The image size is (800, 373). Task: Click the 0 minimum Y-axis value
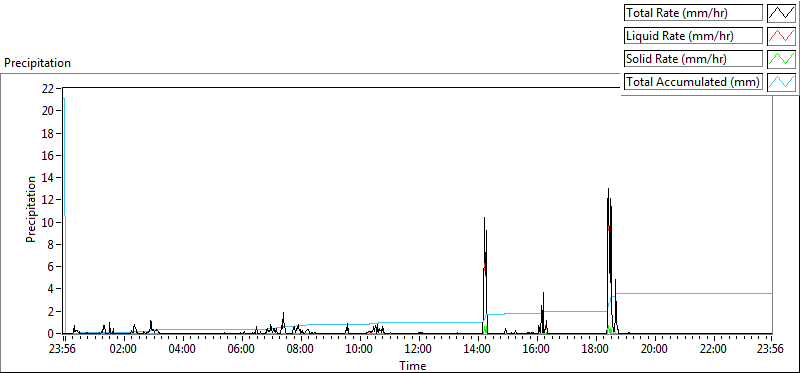pyautogui.click(x=52, y=333)
